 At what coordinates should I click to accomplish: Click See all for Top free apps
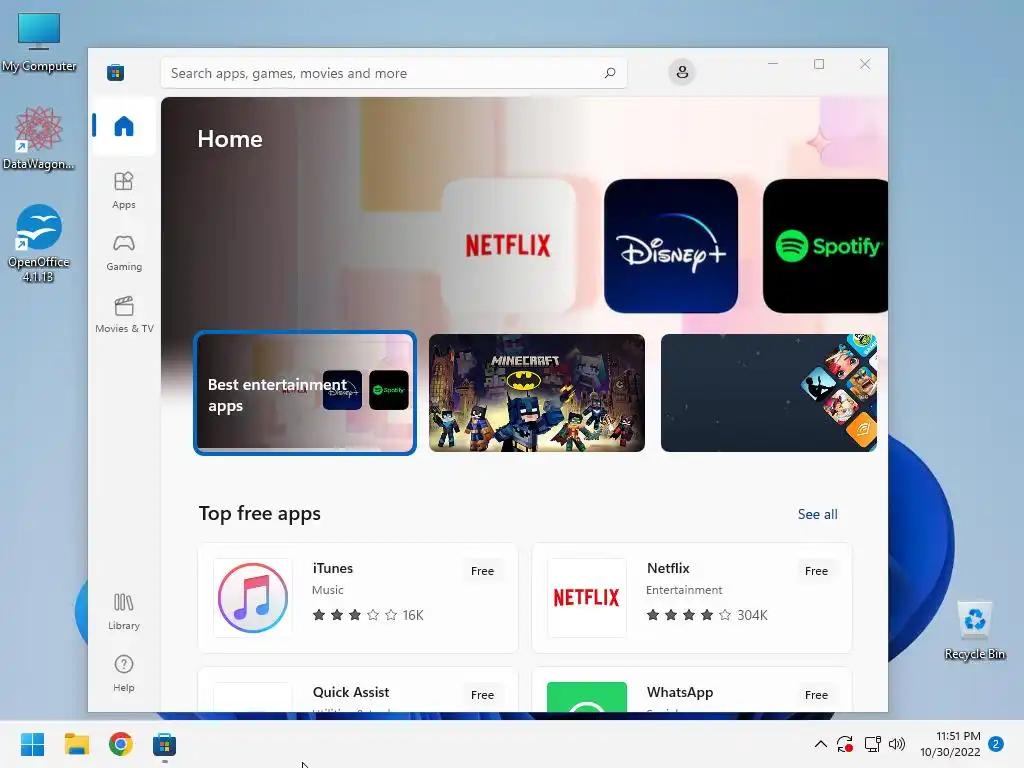coord(818,515)
